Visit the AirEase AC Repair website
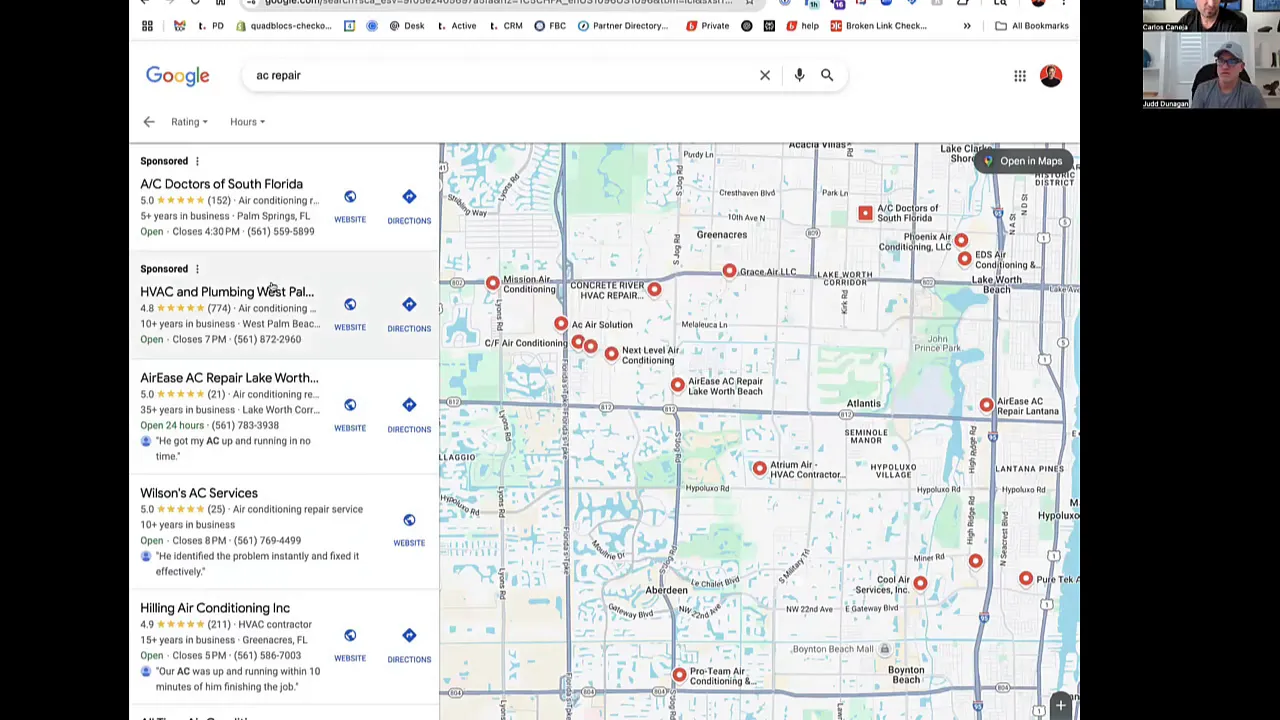The width and height of the screenshot is (1280, 720). coord(350,414)
